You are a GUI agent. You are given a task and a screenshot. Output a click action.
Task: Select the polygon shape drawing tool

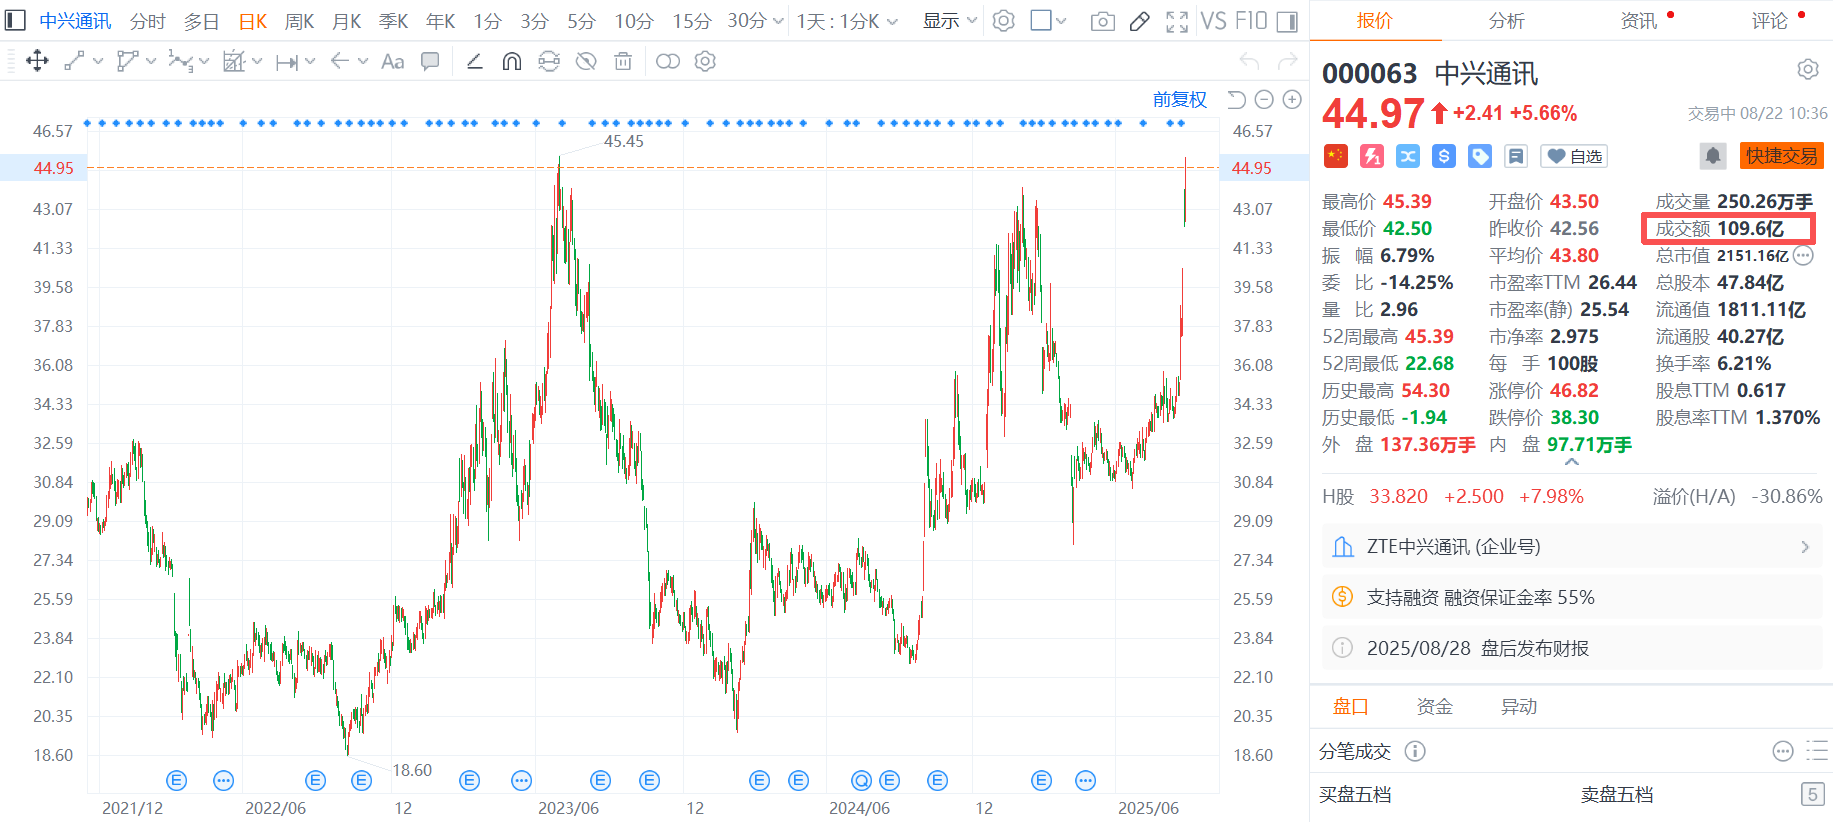tap(127, 62)
